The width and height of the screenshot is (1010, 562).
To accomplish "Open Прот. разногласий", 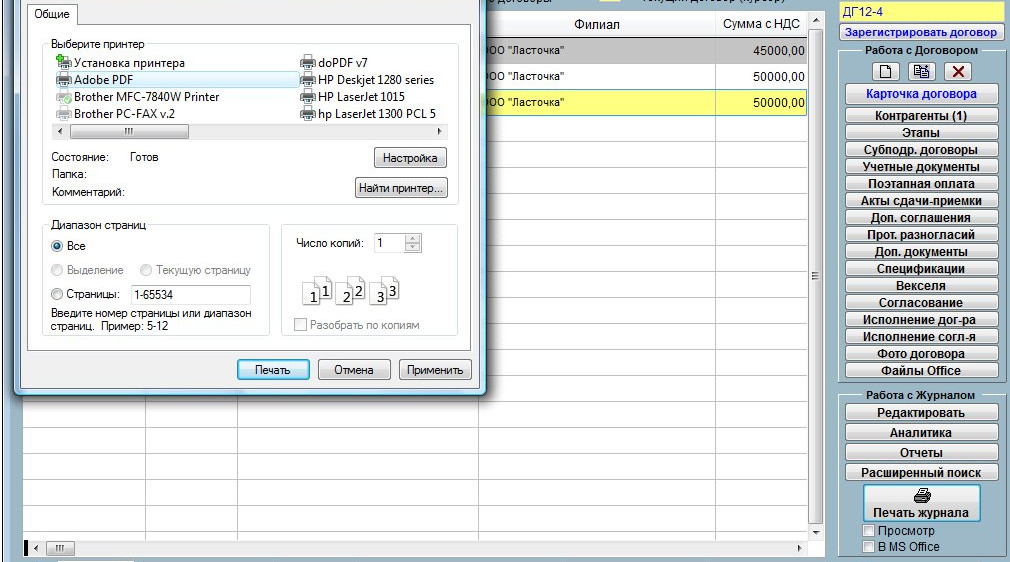I will [x=921, y=235].
